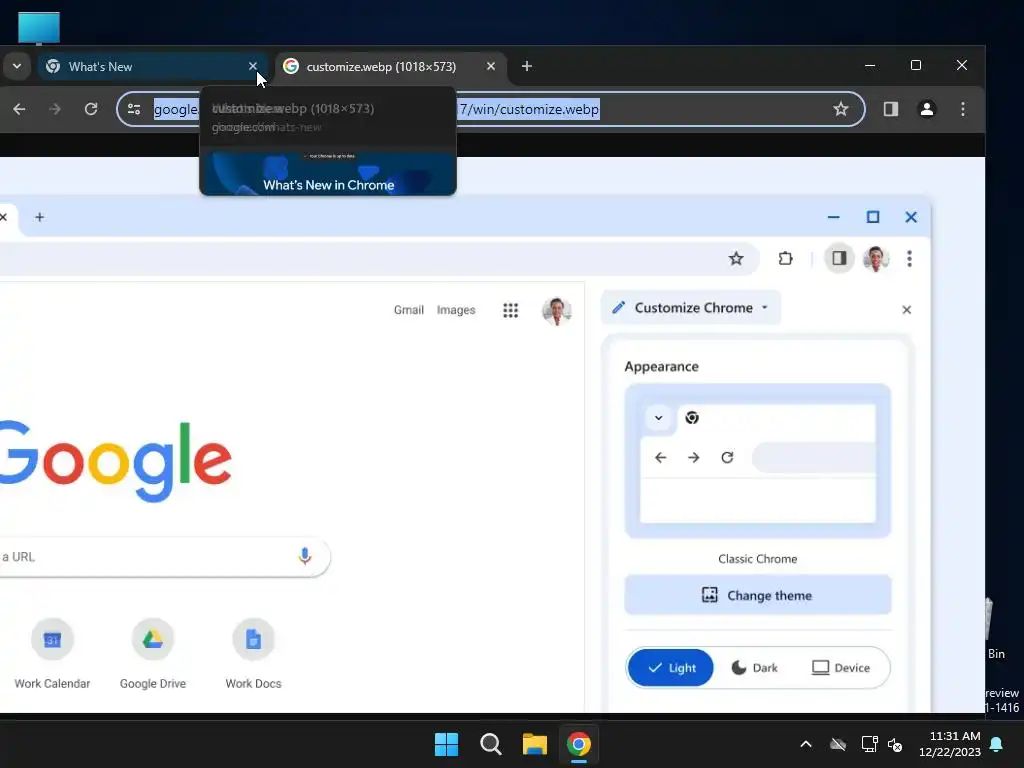Open Windows Start menu
Image resolution: width=1024 pixels, height=768 pixels.
(447, 744)
